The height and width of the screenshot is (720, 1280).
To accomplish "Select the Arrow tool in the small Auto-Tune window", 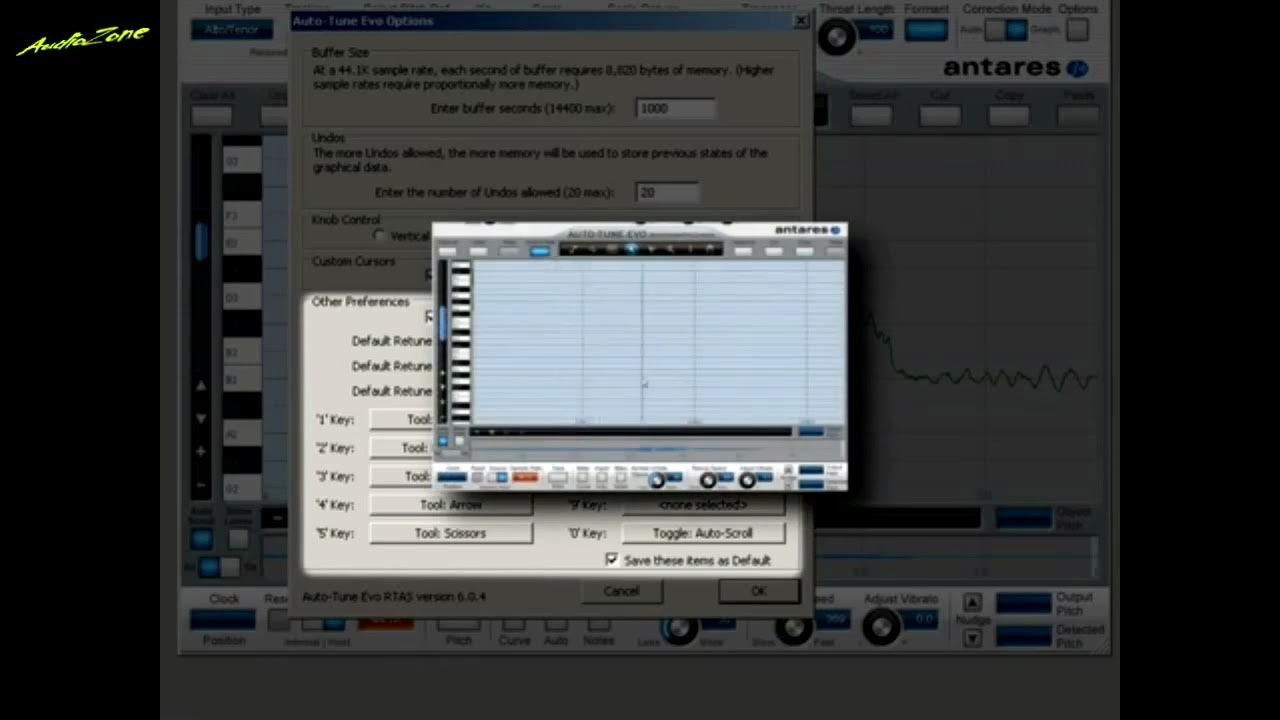I will tap(631, 249).
